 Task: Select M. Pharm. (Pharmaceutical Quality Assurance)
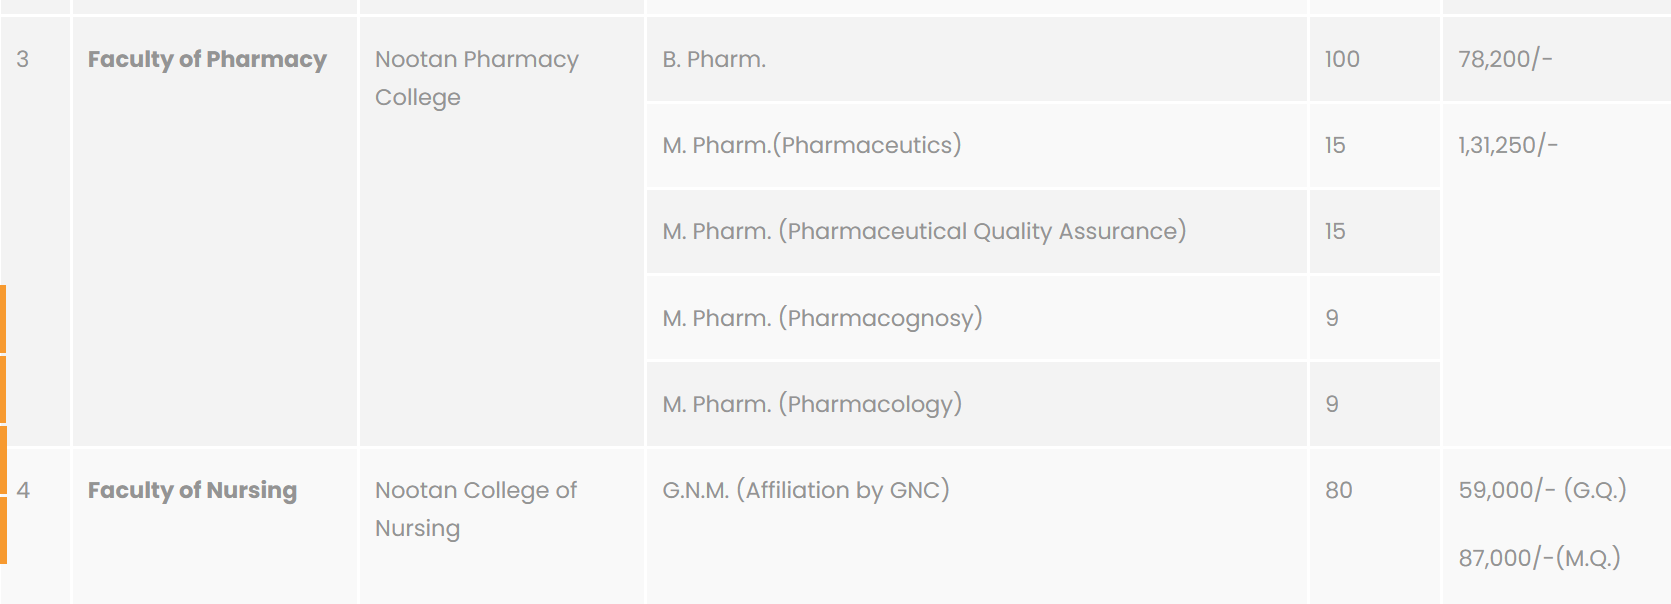pos(923,232)
